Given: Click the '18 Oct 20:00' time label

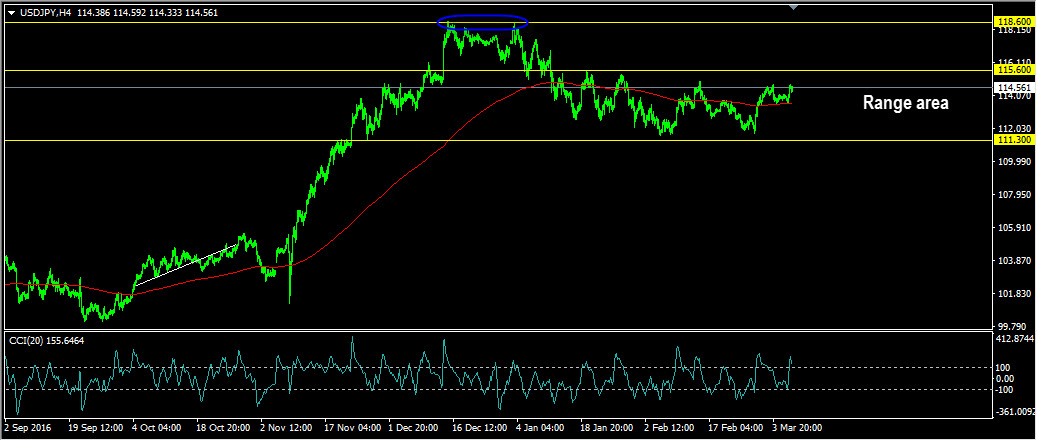Looking at the screenshot, I should point(224,428).
